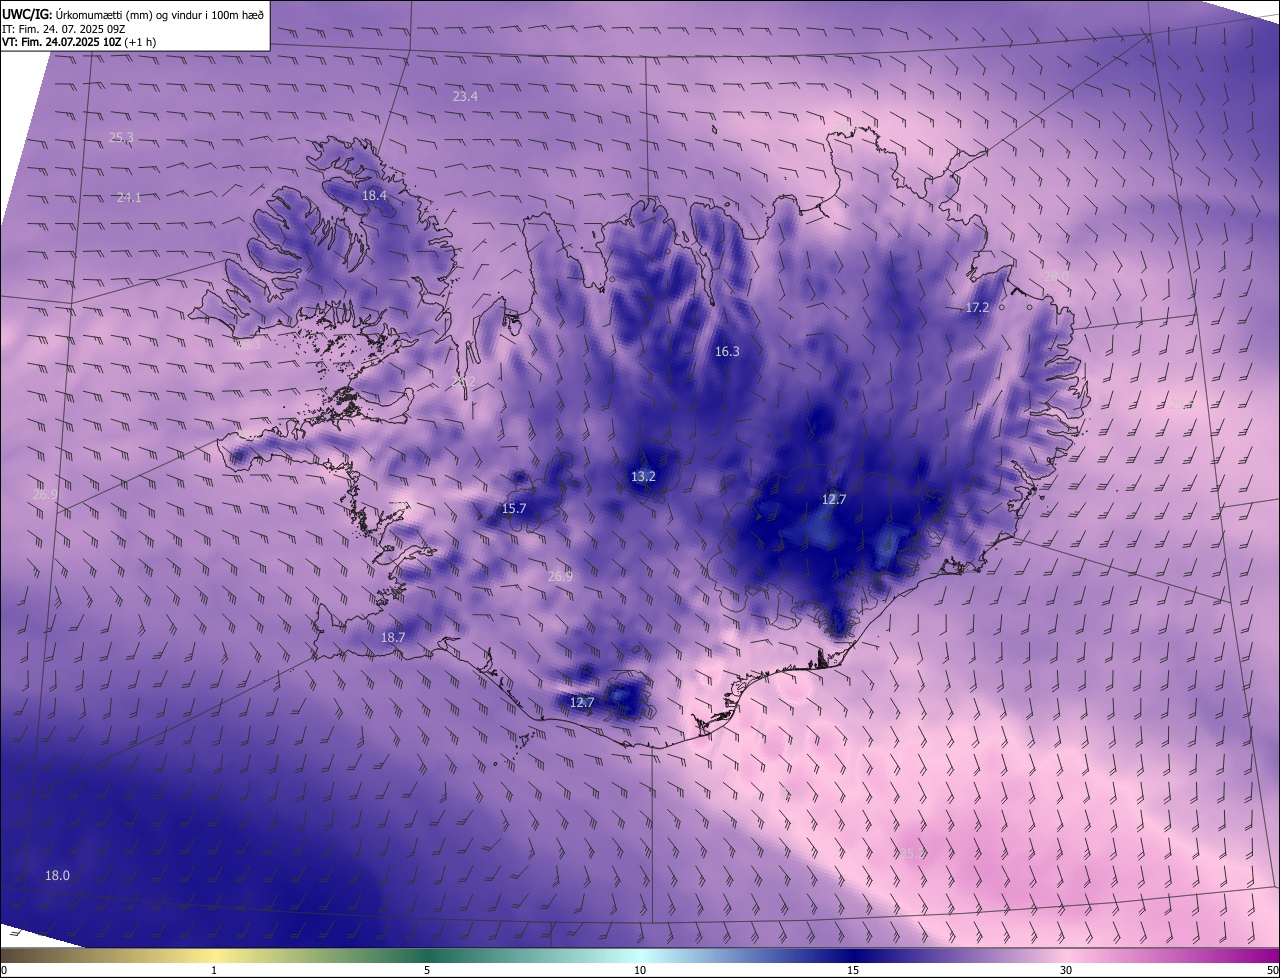Click the '15' tick on the color scale
The width and height of the screenshot is (1280, 978).
853,970
